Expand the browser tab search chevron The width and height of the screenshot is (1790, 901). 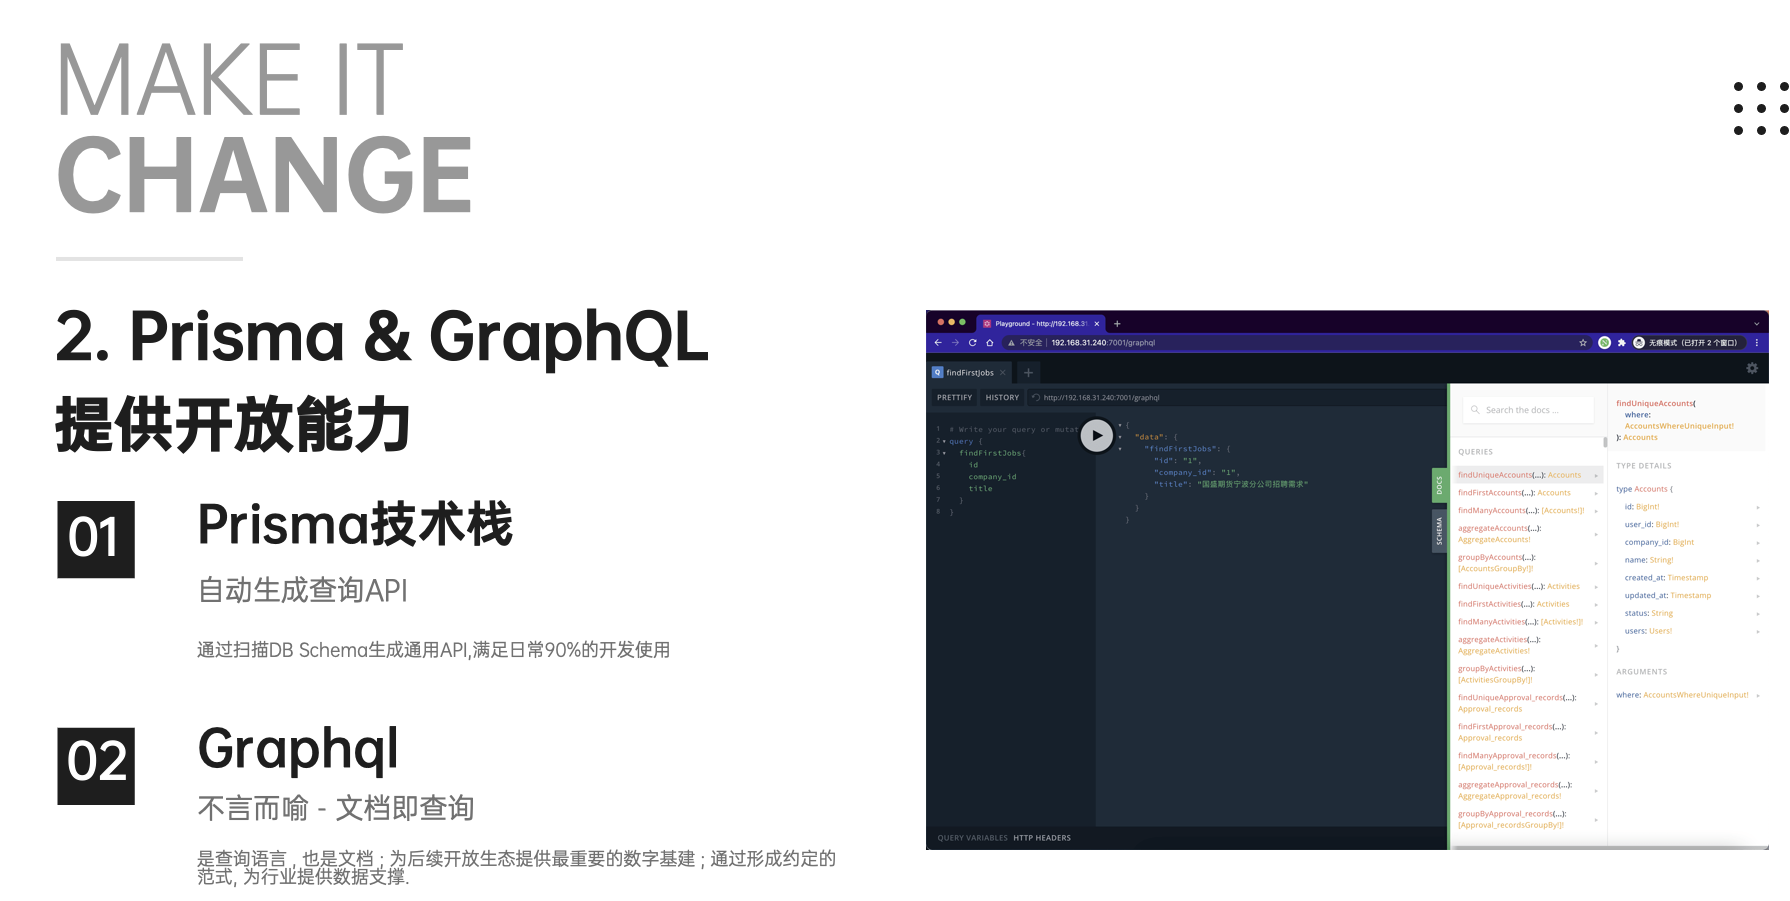point(1756,324)
